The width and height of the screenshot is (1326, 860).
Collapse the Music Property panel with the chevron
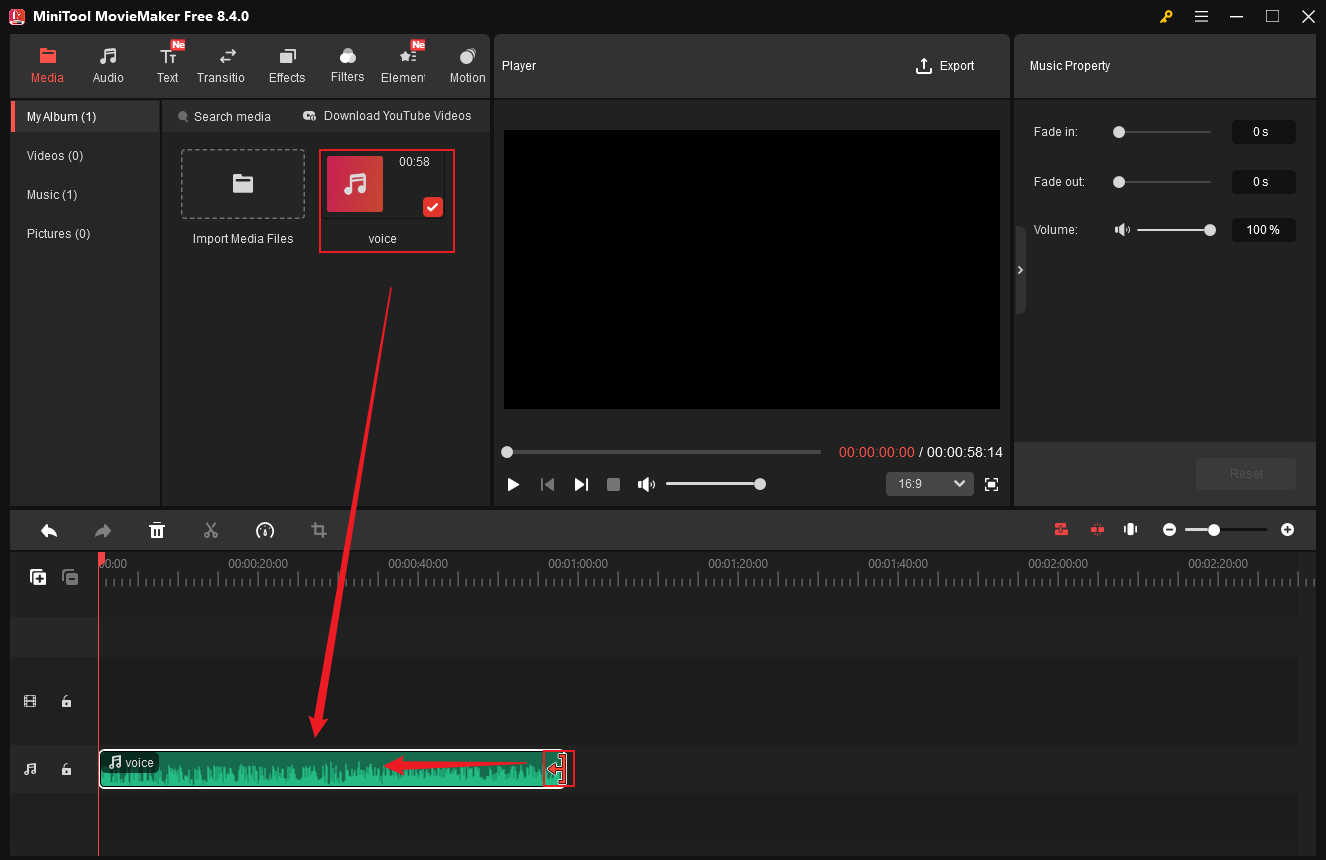(x=1020, y=269)
